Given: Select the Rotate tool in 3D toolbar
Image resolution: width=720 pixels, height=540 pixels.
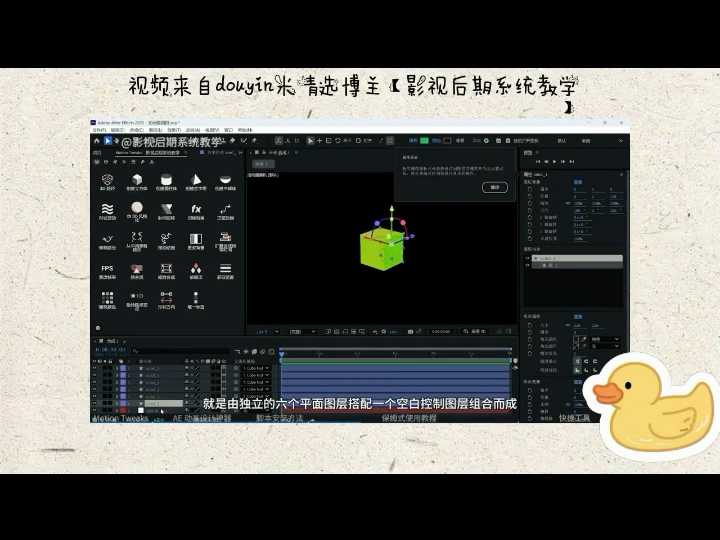Looking at the screenshot, I should (338, 141).
